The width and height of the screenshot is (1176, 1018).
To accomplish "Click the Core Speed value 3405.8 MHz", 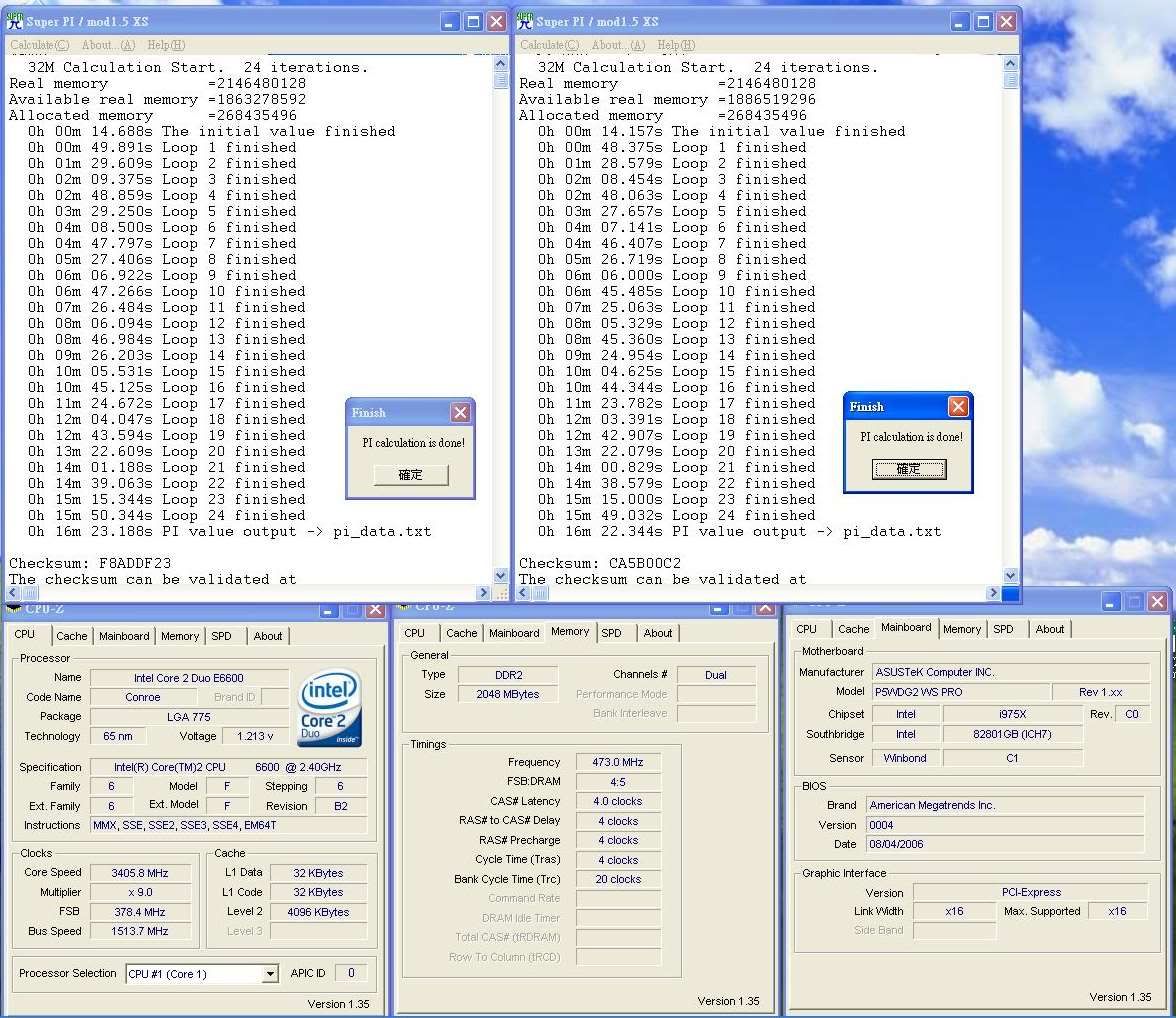I will coord(140,873).
